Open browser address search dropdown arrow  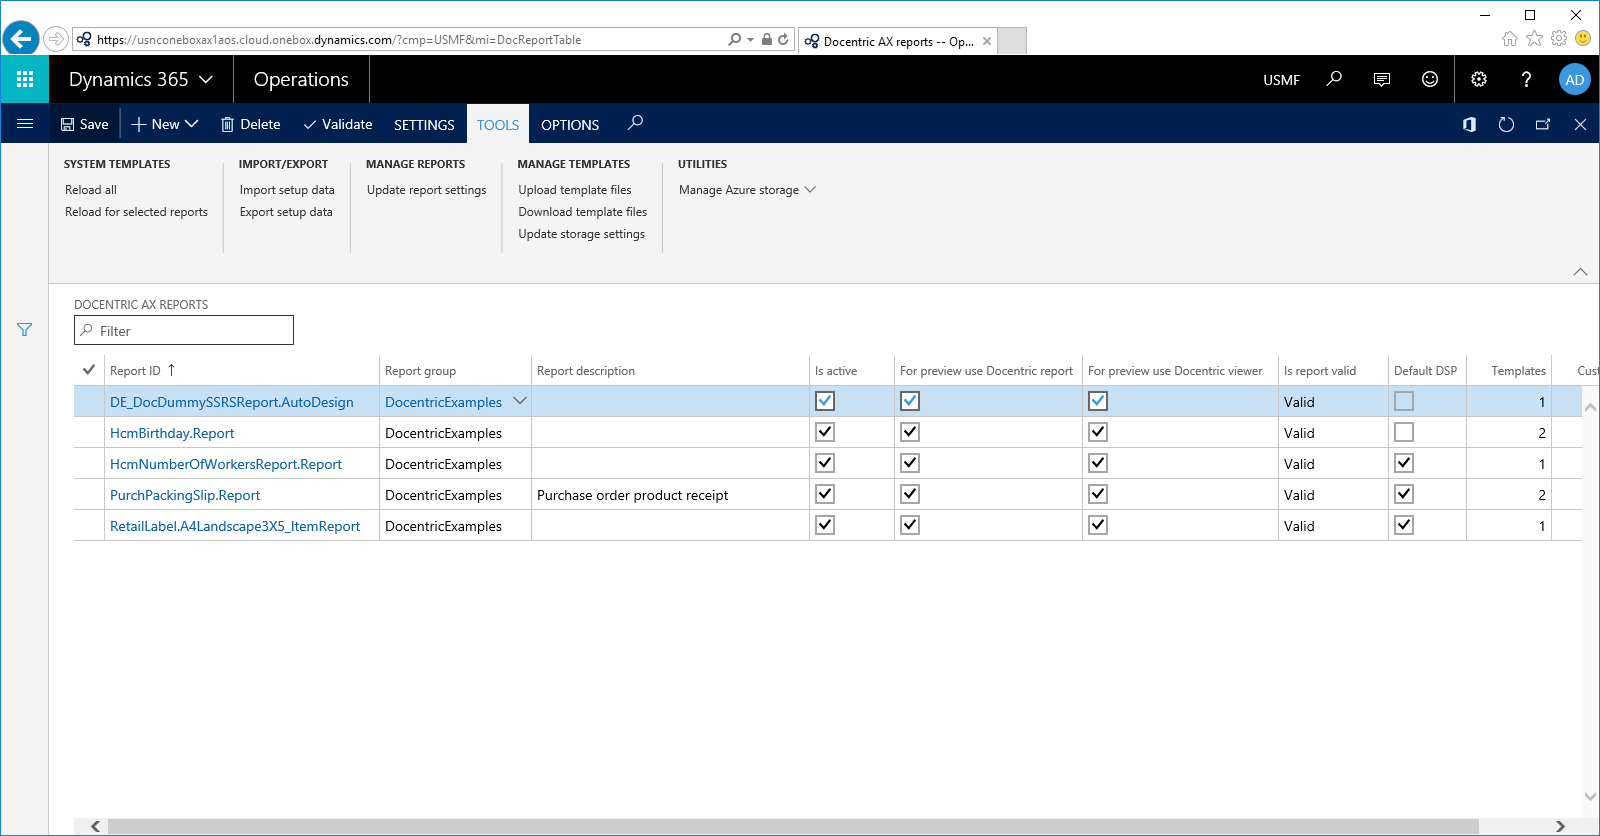(750, 40)
